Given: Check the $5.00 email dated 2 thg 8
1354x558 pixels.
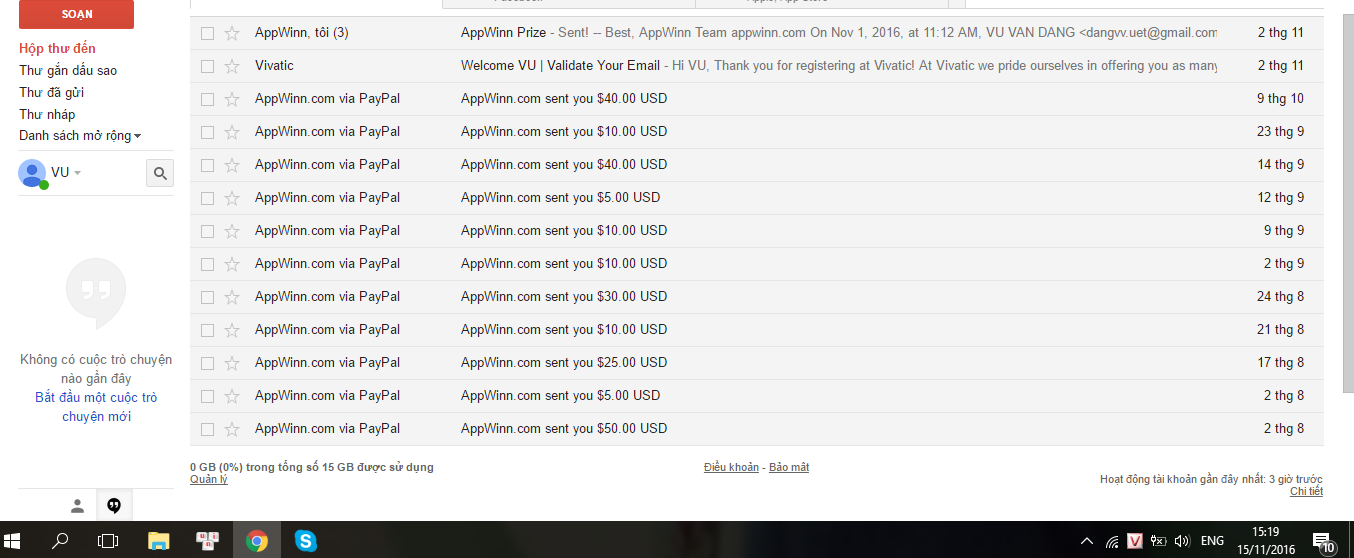Looking at the screenshot, I should click(207, 396).
